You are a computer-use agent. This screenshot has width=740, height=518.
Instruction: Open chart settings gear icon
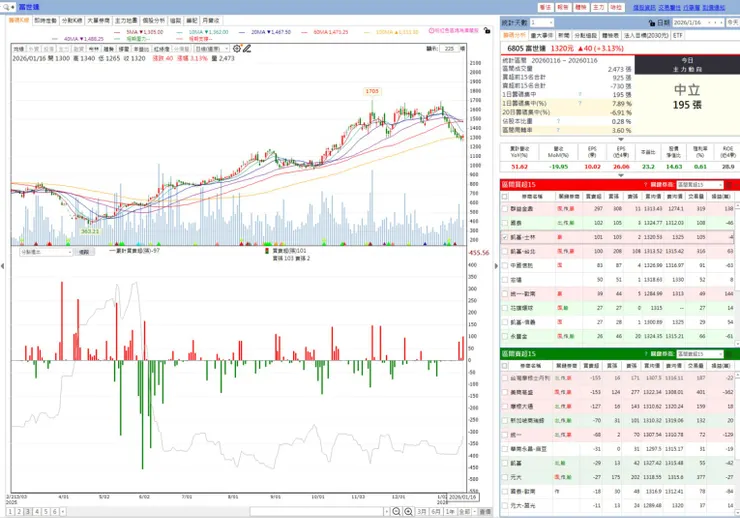[237, 49]
